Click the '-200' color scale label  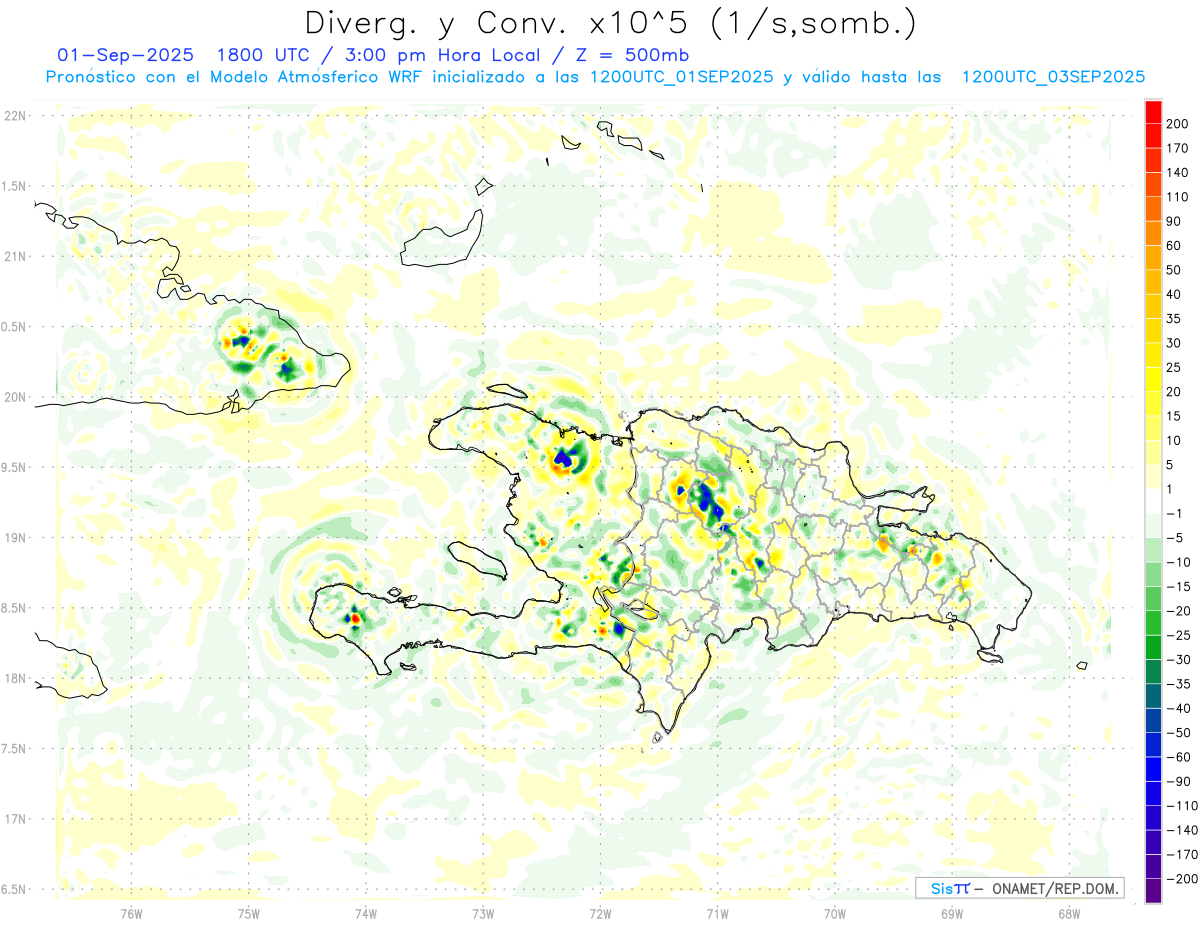(x=1180, y=879)
